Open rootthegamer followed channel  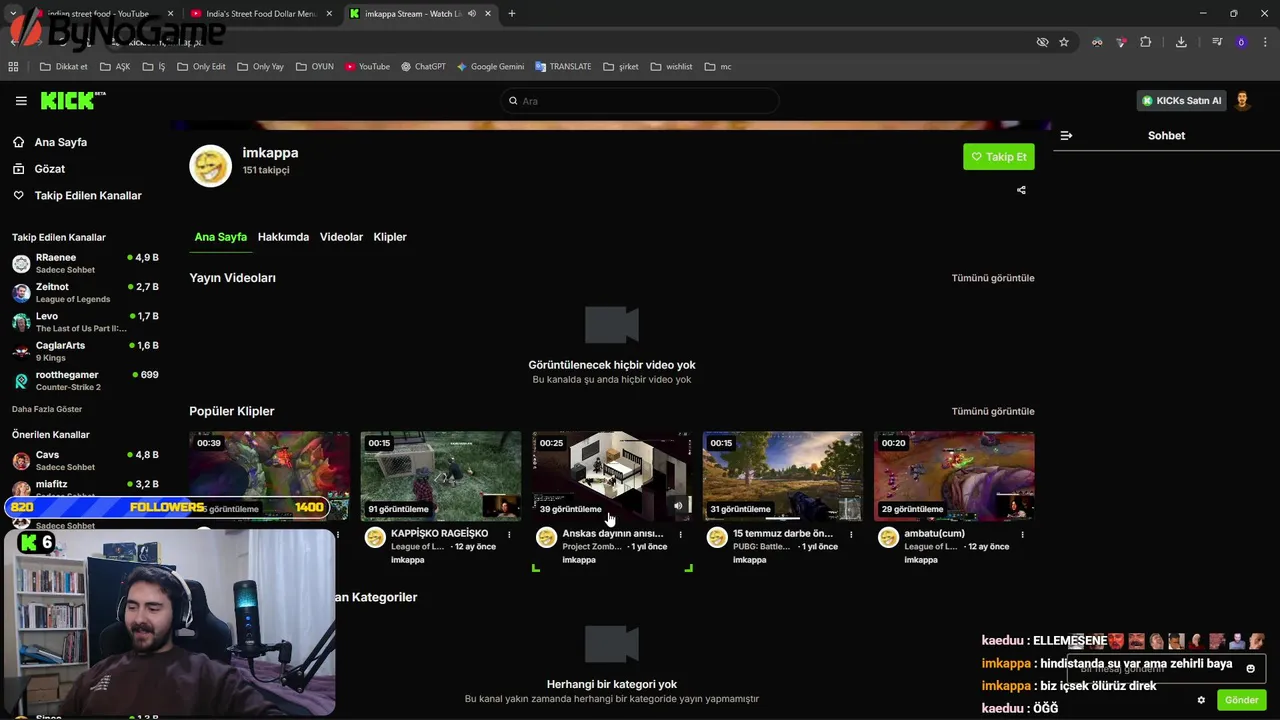(86, 380)
